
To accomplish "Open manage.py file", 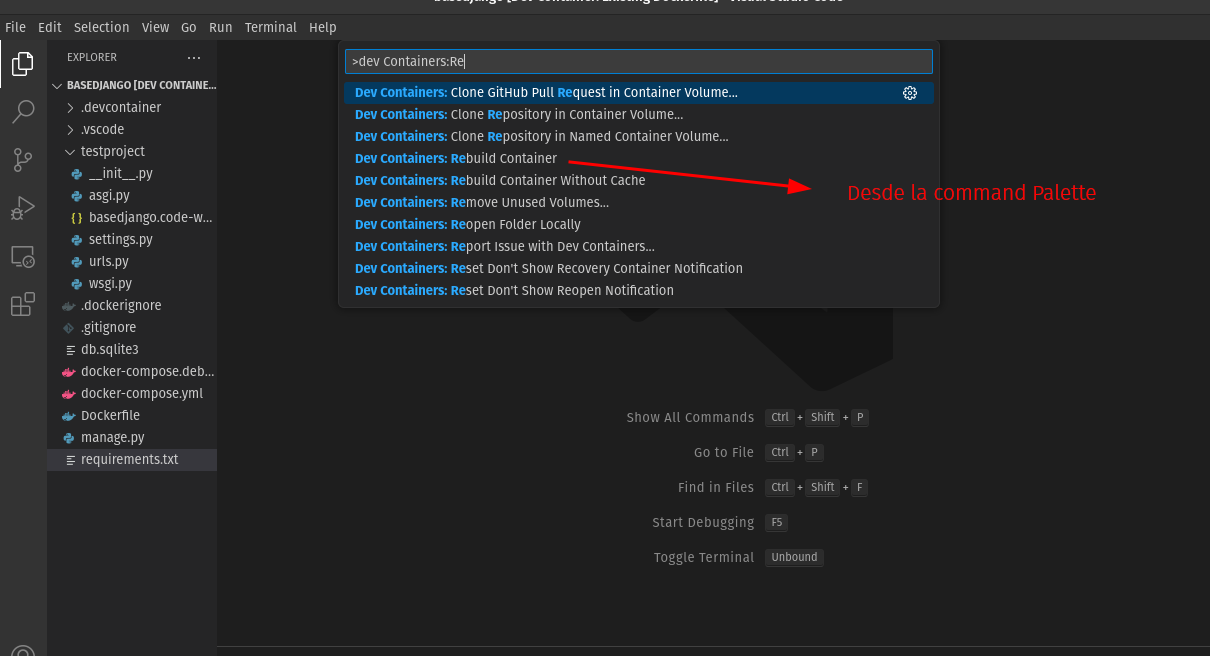I will tap(132, 437).
